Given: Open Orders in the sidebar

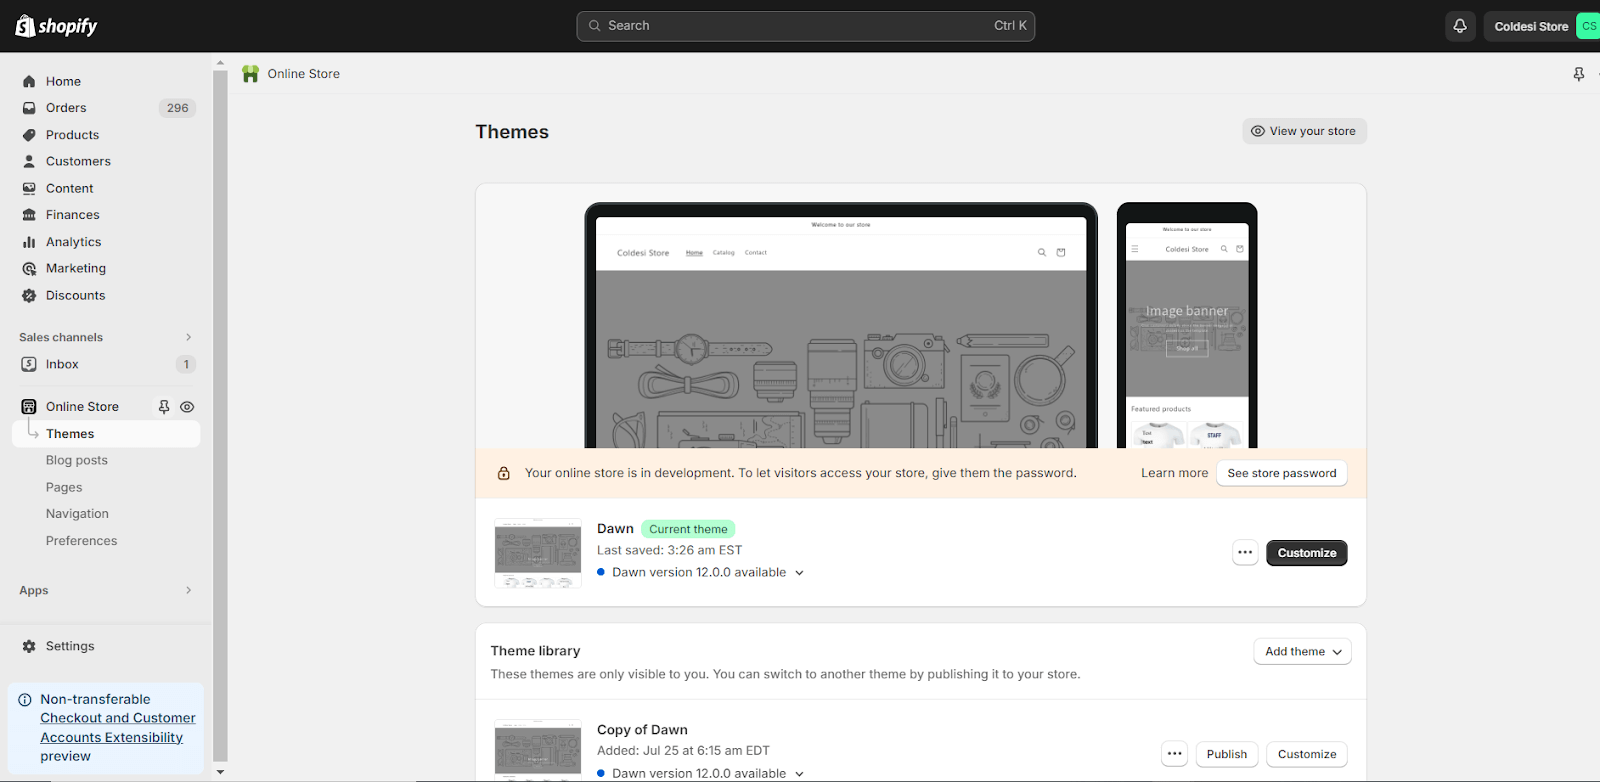Looking at the screenshot, I should click(x=66, y=108).
